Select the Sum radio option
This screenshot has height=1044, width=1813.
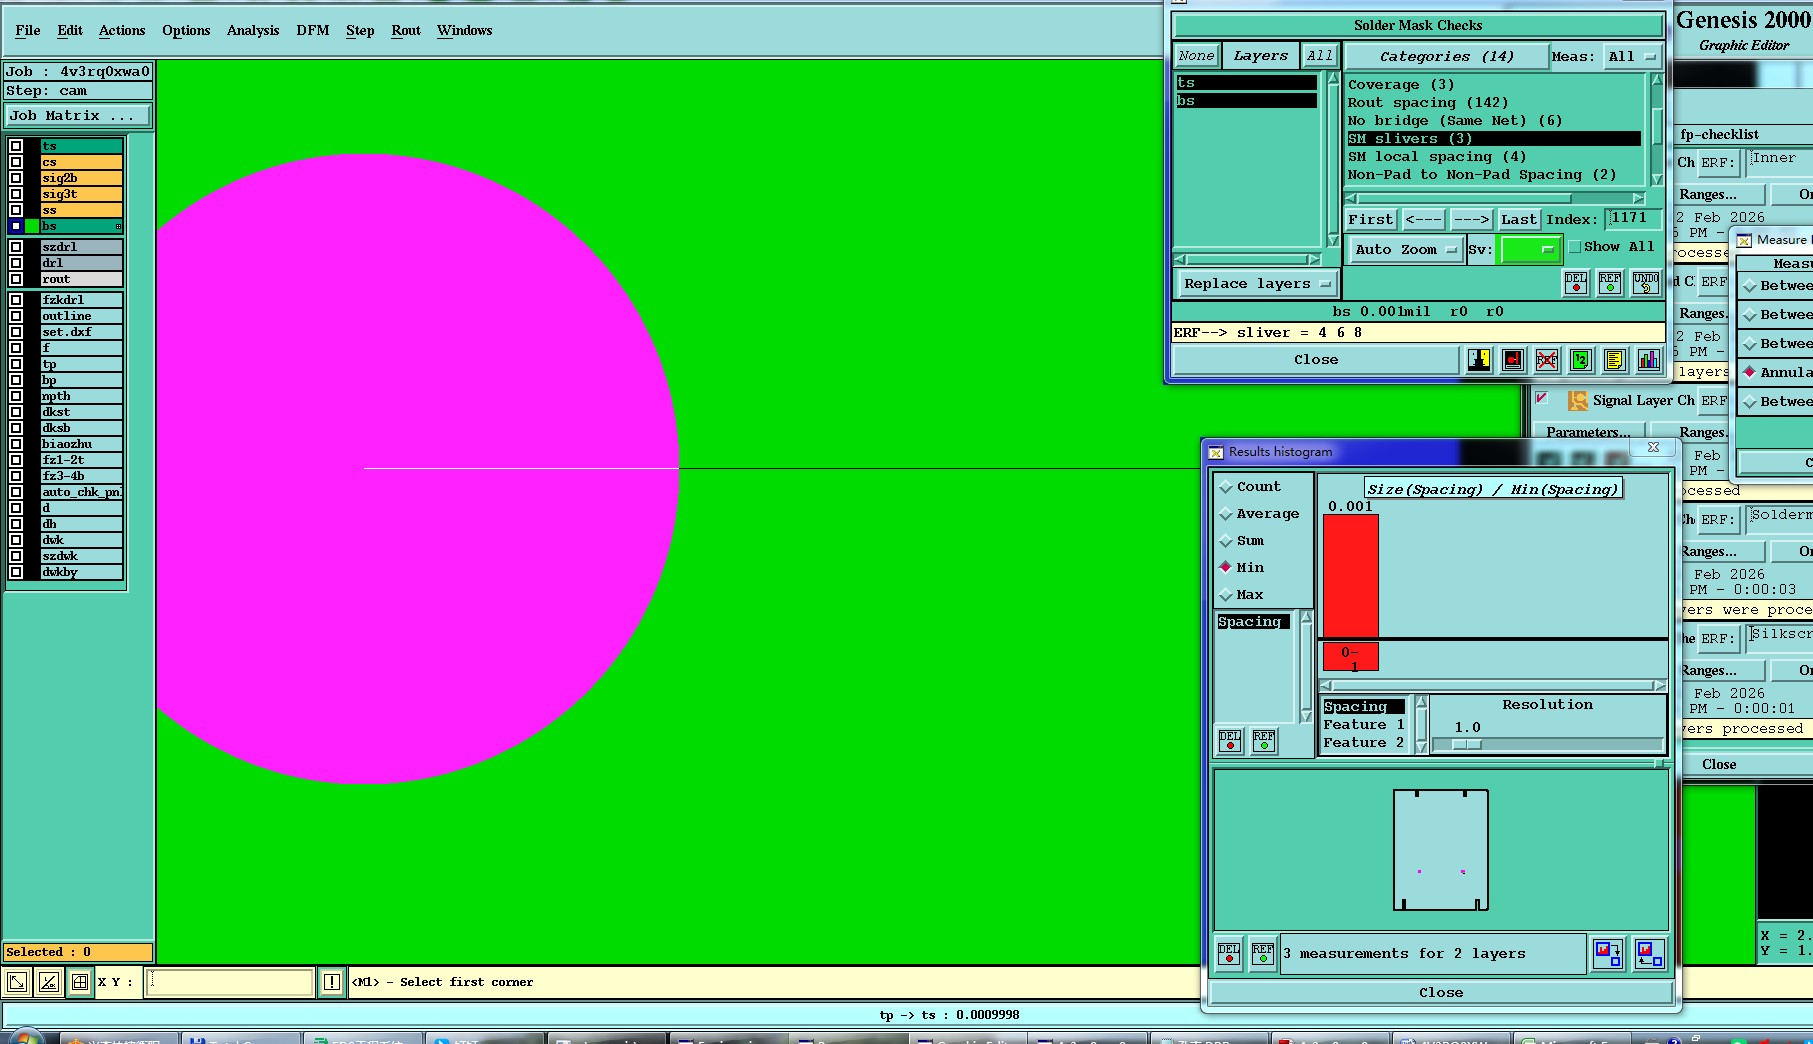point(1226,541)
